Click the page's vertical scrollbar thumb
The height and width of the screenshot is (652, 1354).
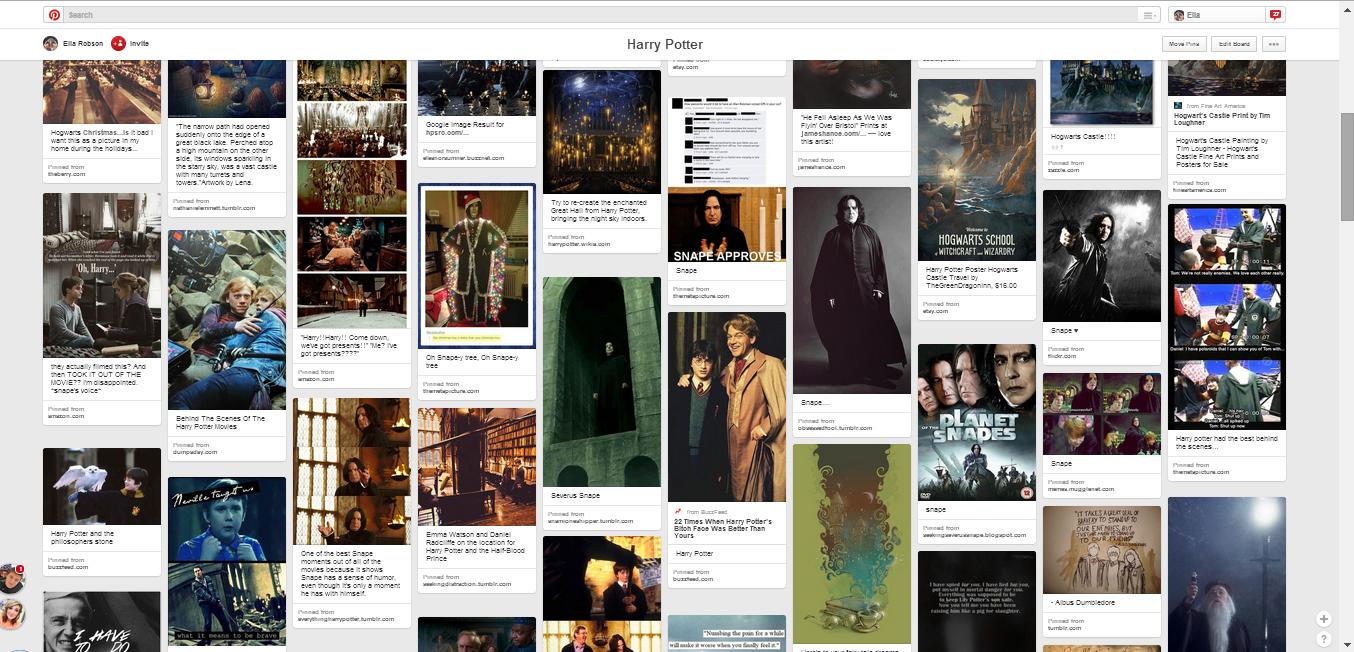[1346, 165]
